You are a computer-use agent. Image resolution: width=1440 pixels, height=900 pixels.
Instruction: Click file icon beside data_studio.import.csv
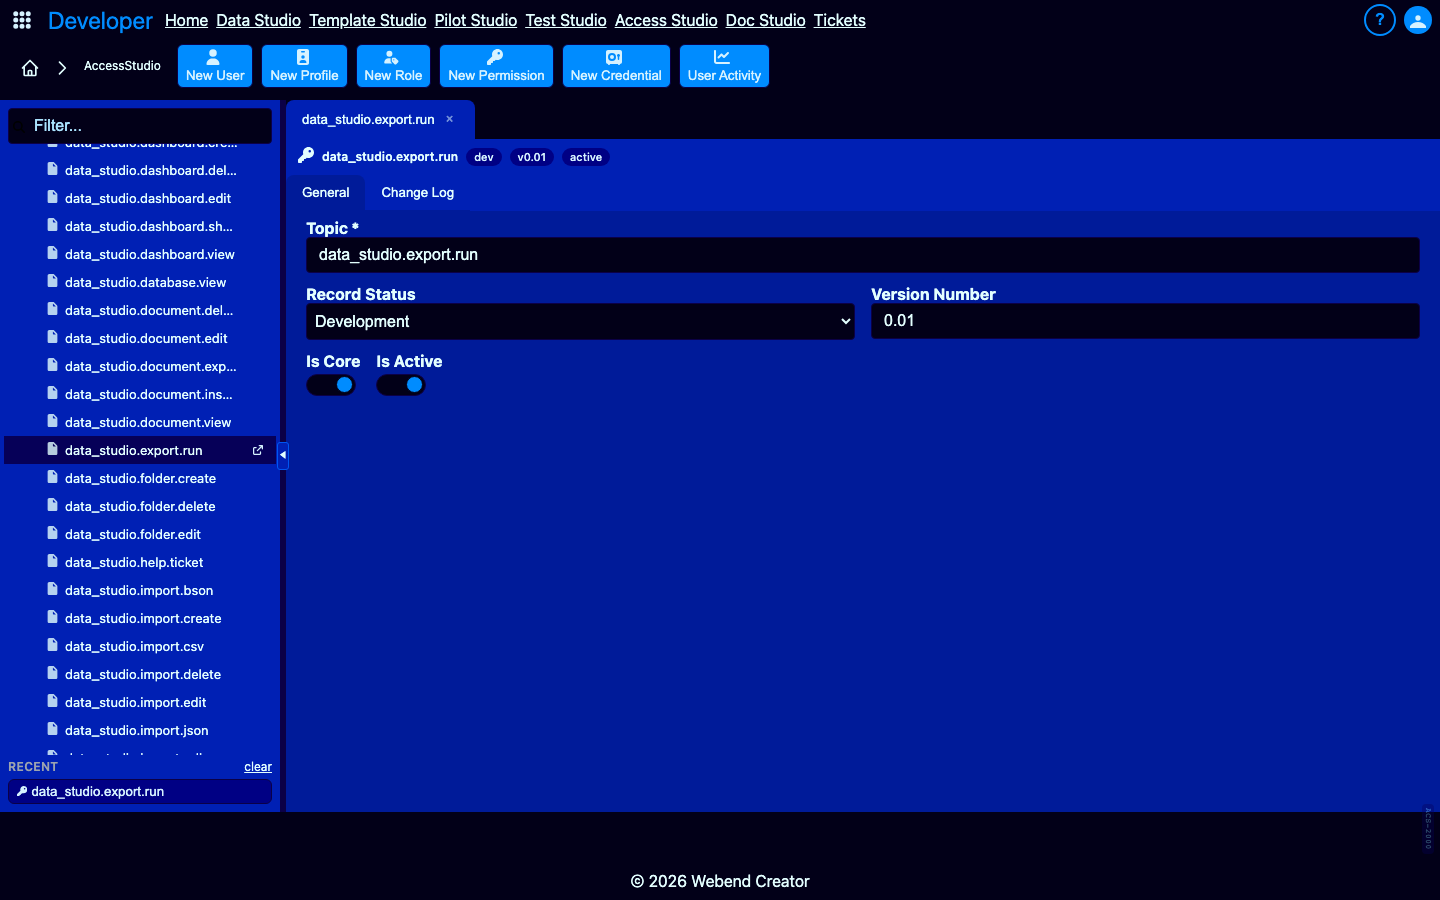[x=53, y=646]
